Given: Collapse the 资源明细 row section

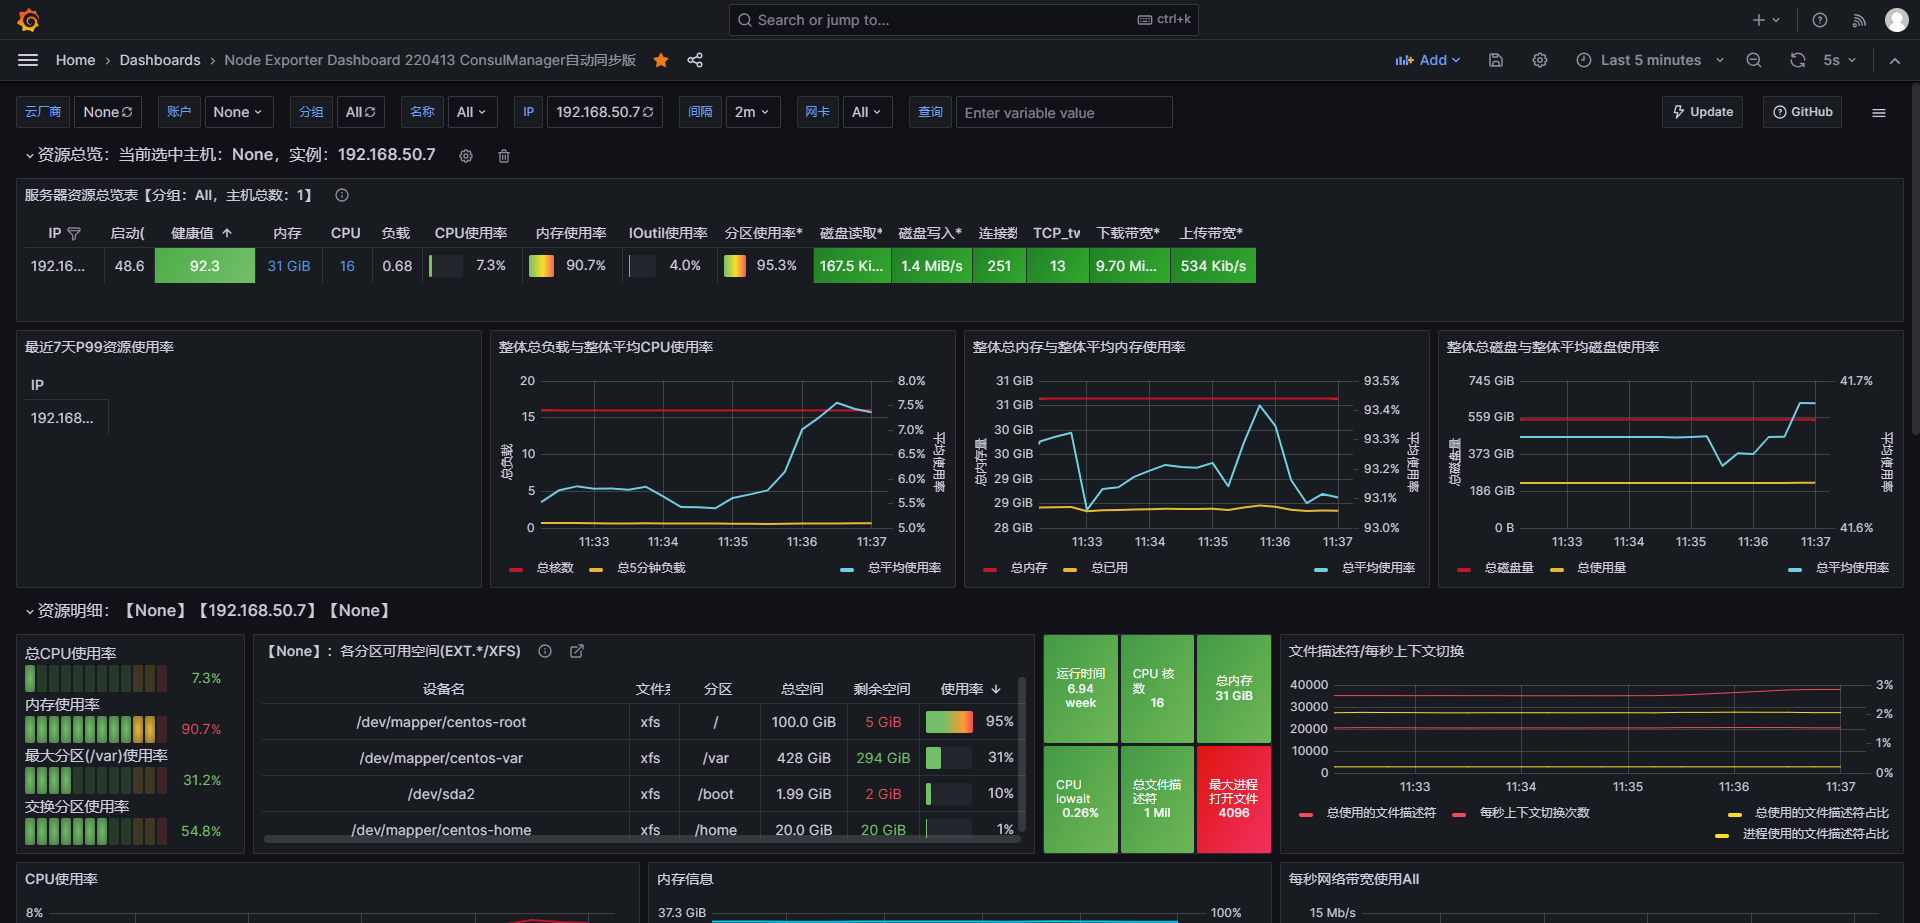Looking at the screenshot, I should tap(30, 611).
